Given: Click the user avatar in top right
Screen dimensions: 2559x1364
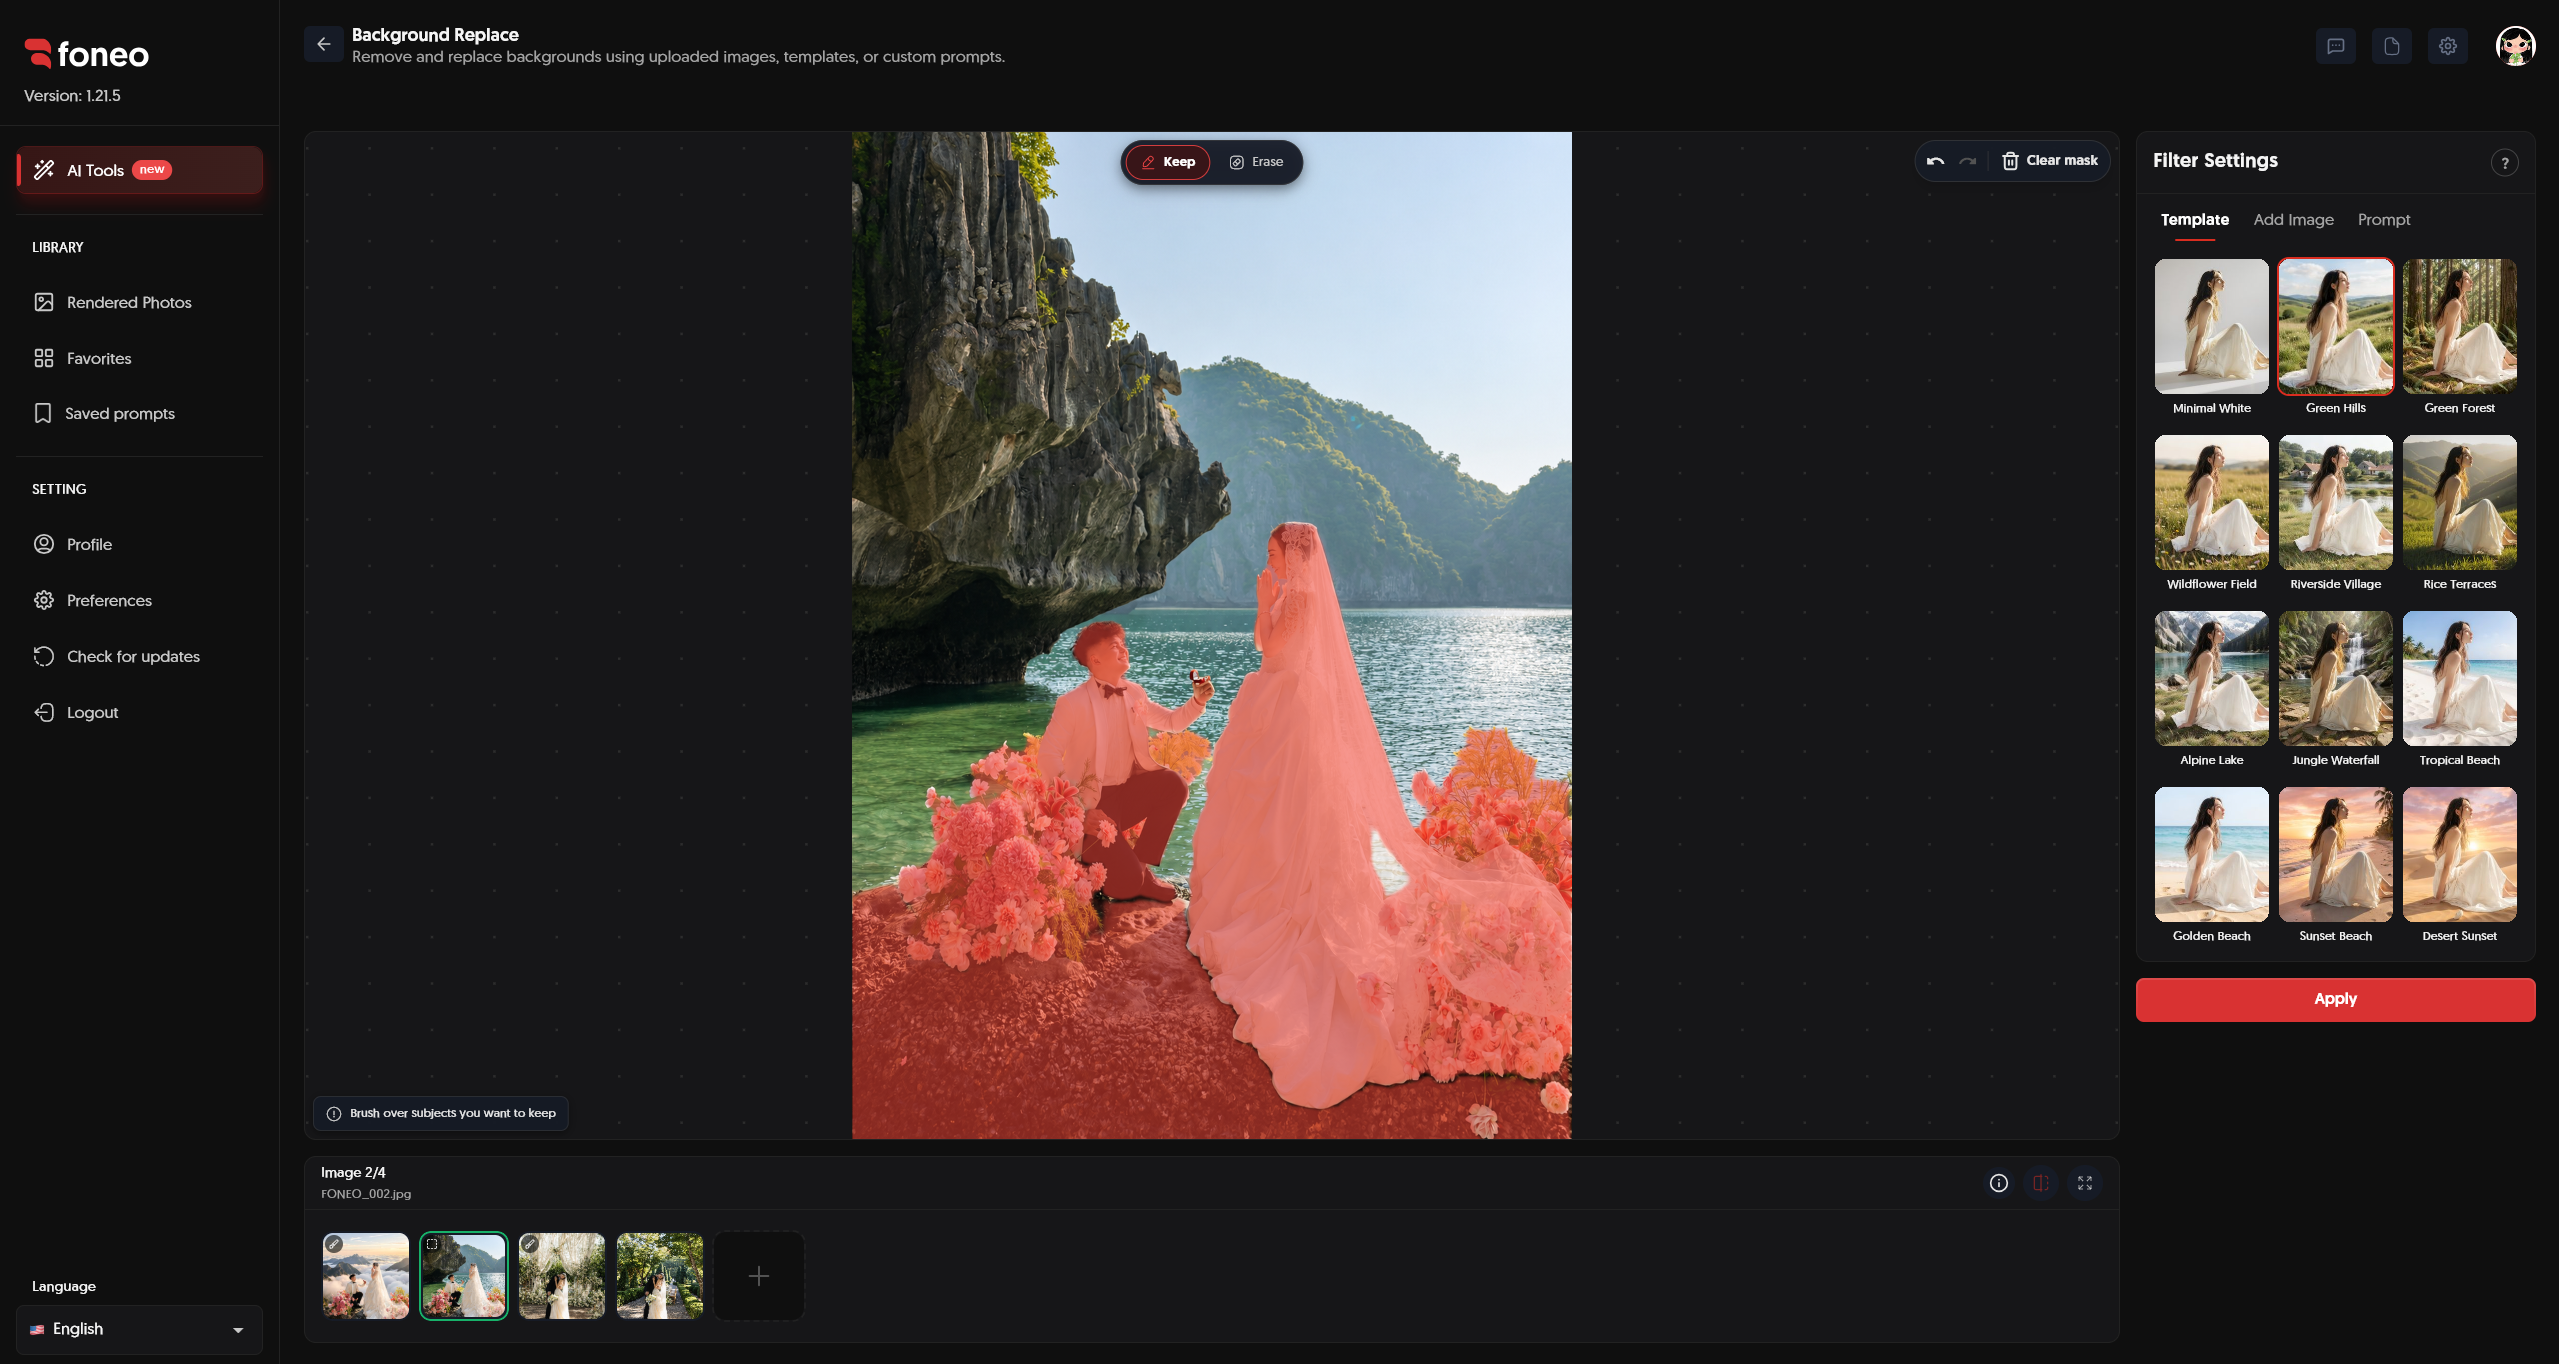Looking at the screenshot, I should click(2516, 46).
